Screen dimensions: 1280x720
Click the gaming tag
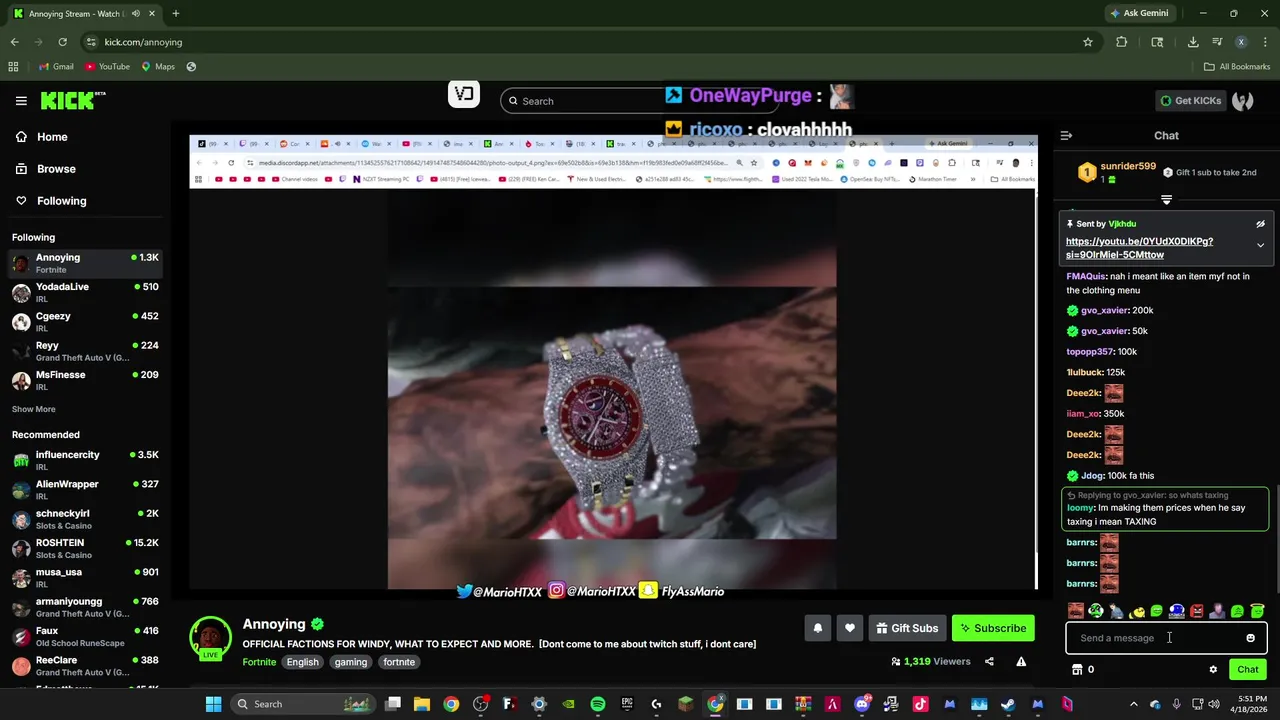click(351, 662)
